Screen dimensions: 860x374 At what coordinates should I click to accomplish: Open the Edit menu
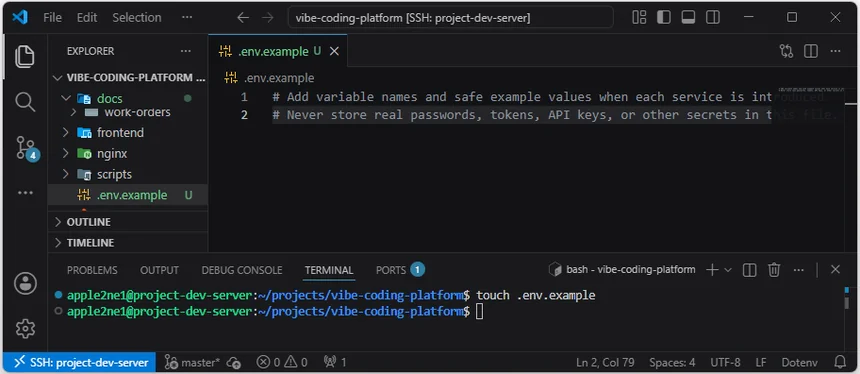coord(87,18)
